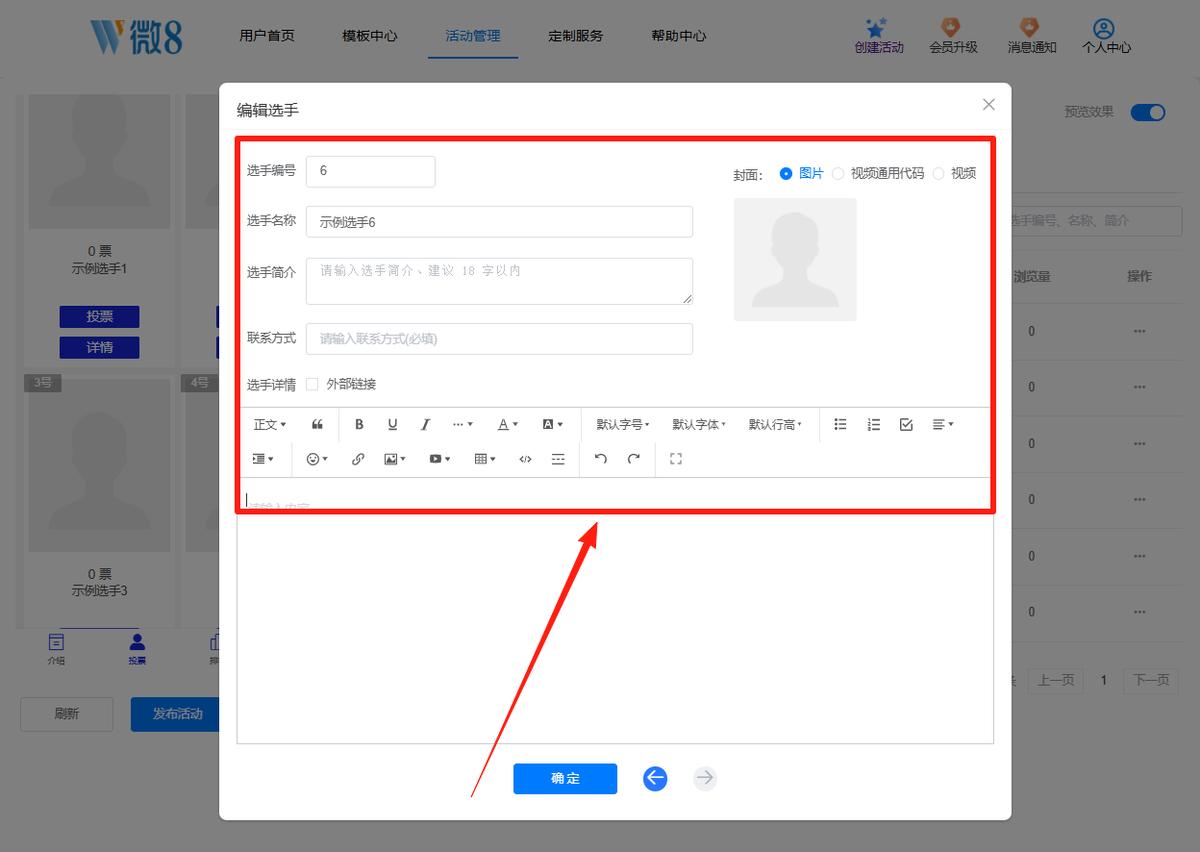
Task: Expand the text background color dropdown
Action: (x=553, y=425)
